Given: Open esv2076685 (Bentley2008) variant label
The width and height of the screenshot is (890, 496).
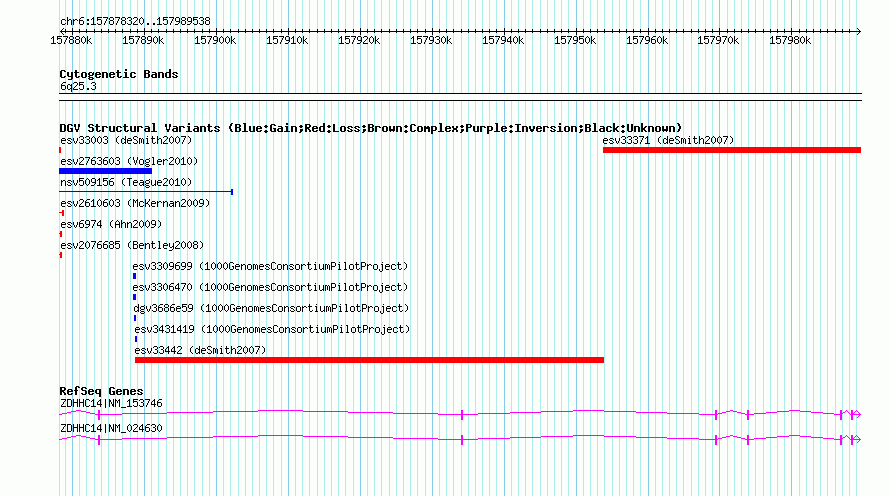Looking at the screenshot, I should click(x=132, y=245).
